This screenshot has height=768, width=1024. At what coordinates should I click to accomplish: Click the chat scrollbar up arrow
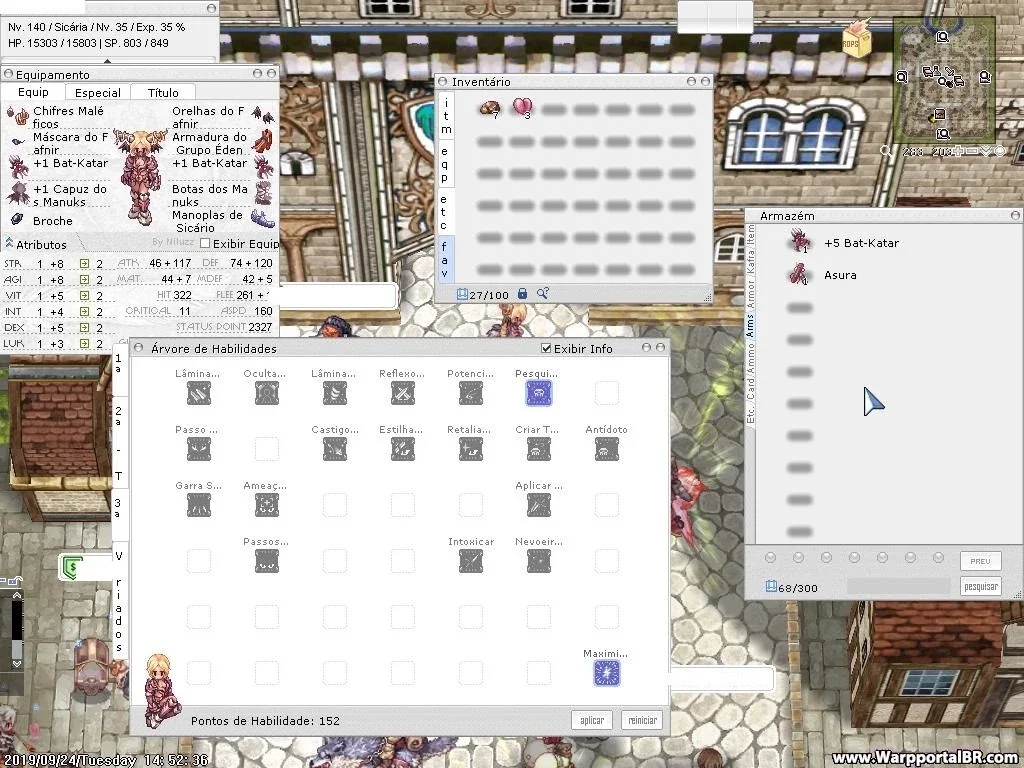tap(16, 596)
